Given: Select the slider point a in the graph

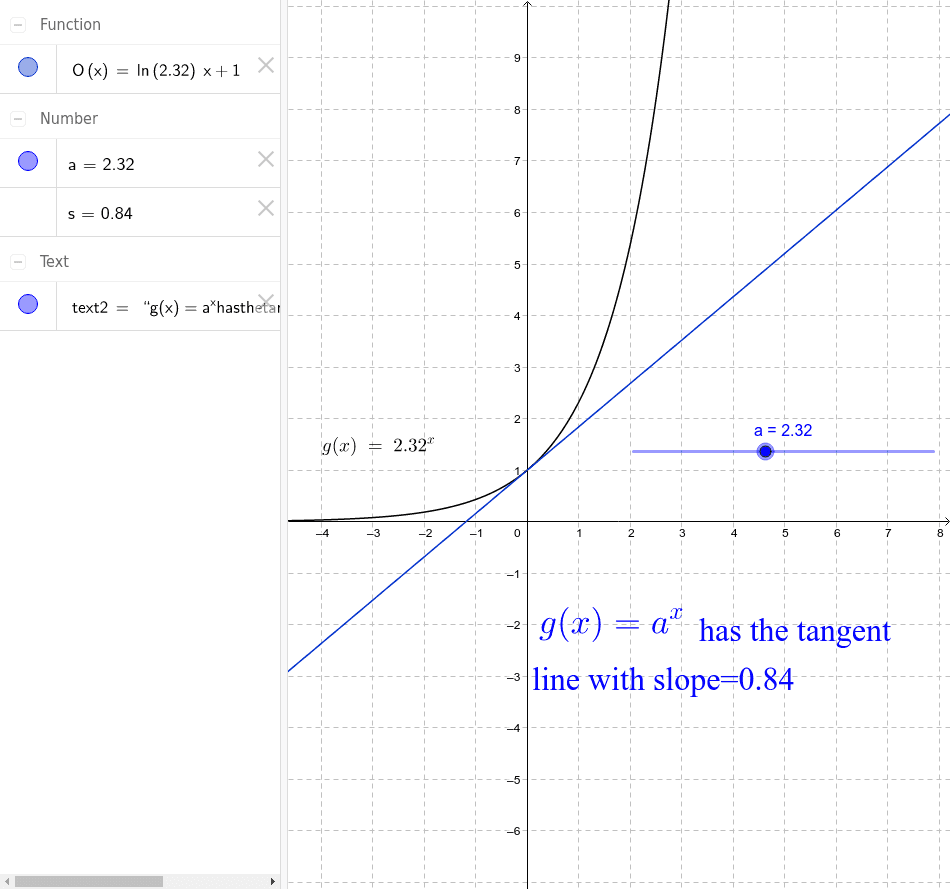Looking at the screenshot, I should (765, 451).
